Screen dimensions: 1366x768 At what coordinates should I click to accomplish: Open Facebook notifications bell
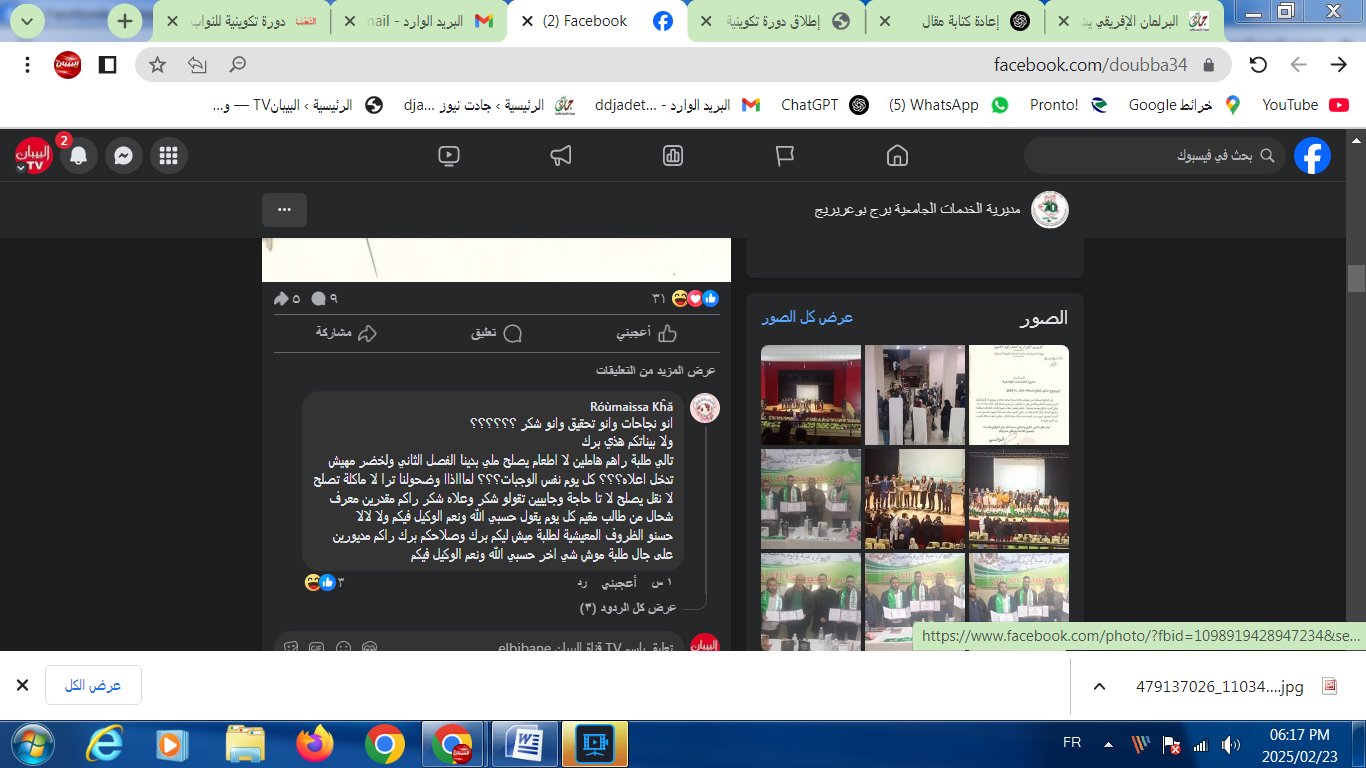(78, 156)
